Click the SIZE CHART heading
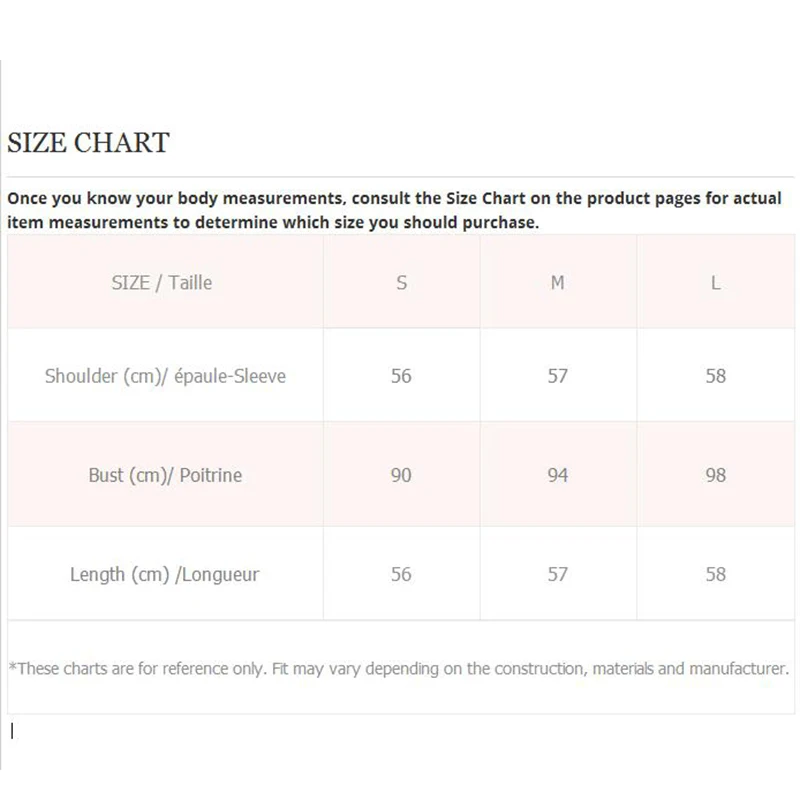 [x=88, y=143]
